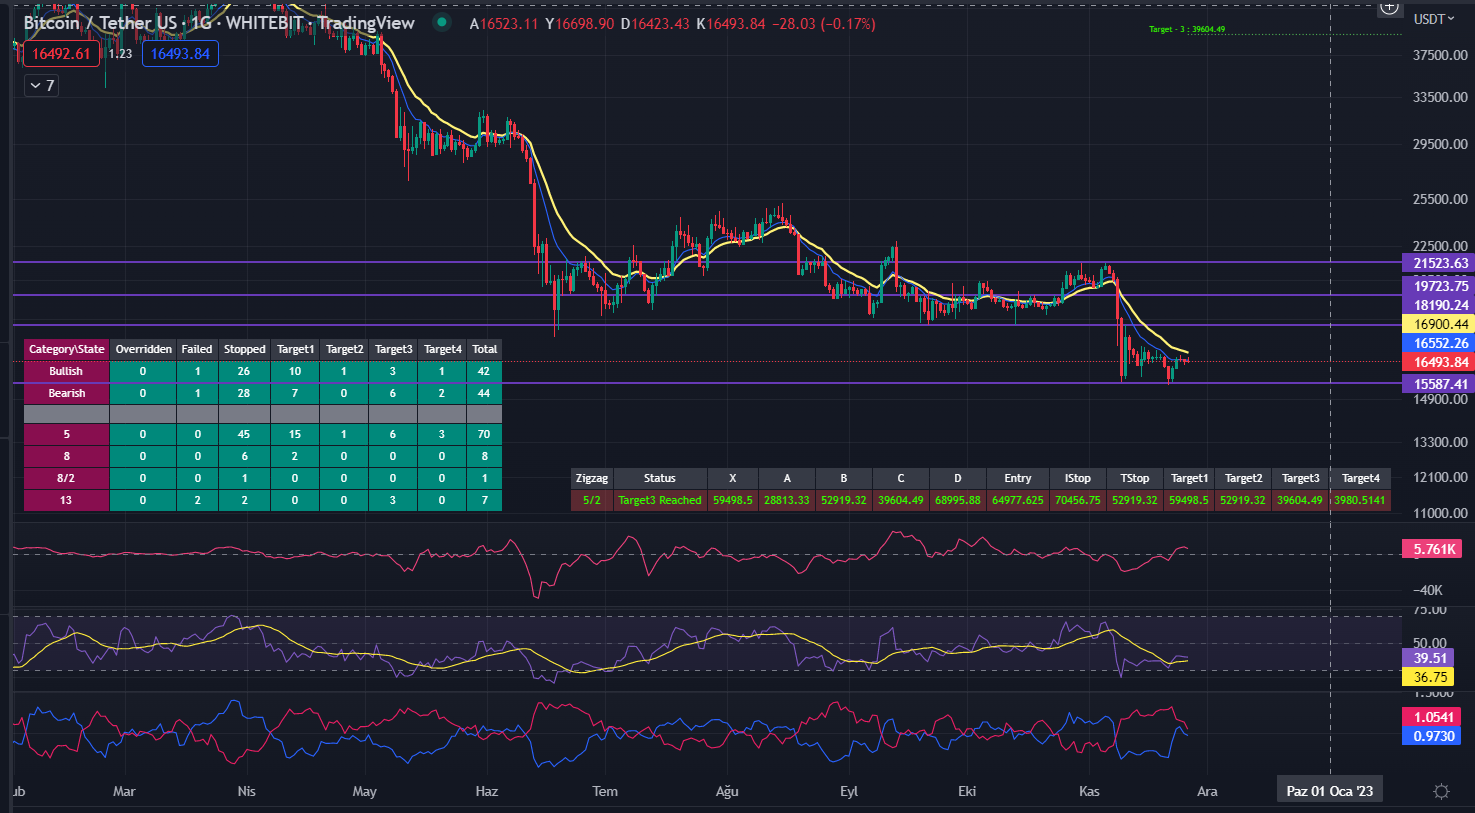Click the Entry value 64977.625
The height and width of the screenshot is (813, 1475).
pyautogui.click(x=1018, y=500)
